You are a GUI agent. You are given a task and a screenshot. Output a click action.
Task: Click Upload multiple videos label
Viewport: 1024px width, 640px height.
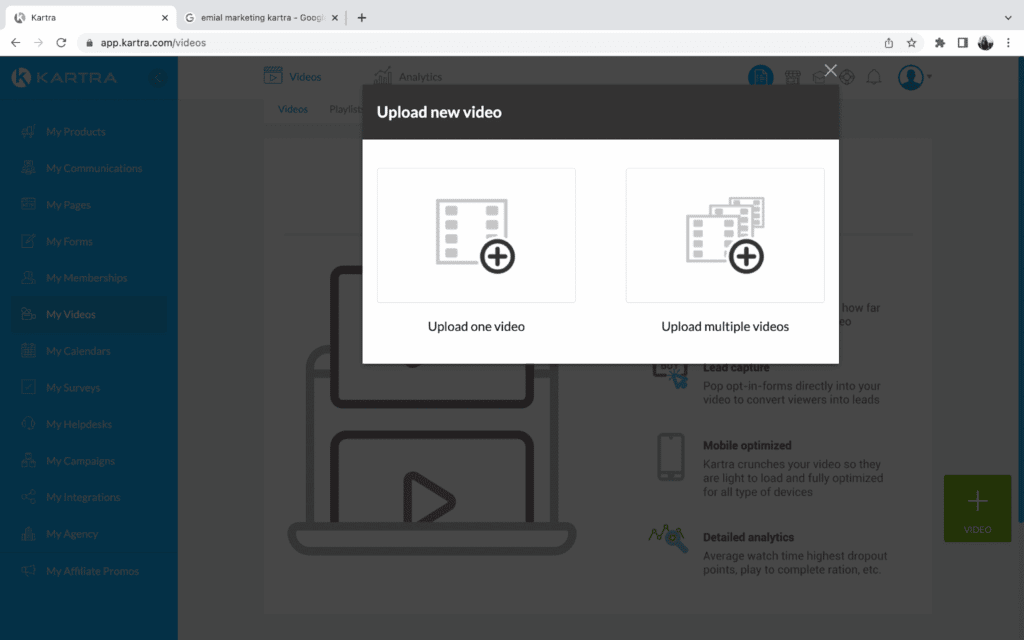coord(725,327)
